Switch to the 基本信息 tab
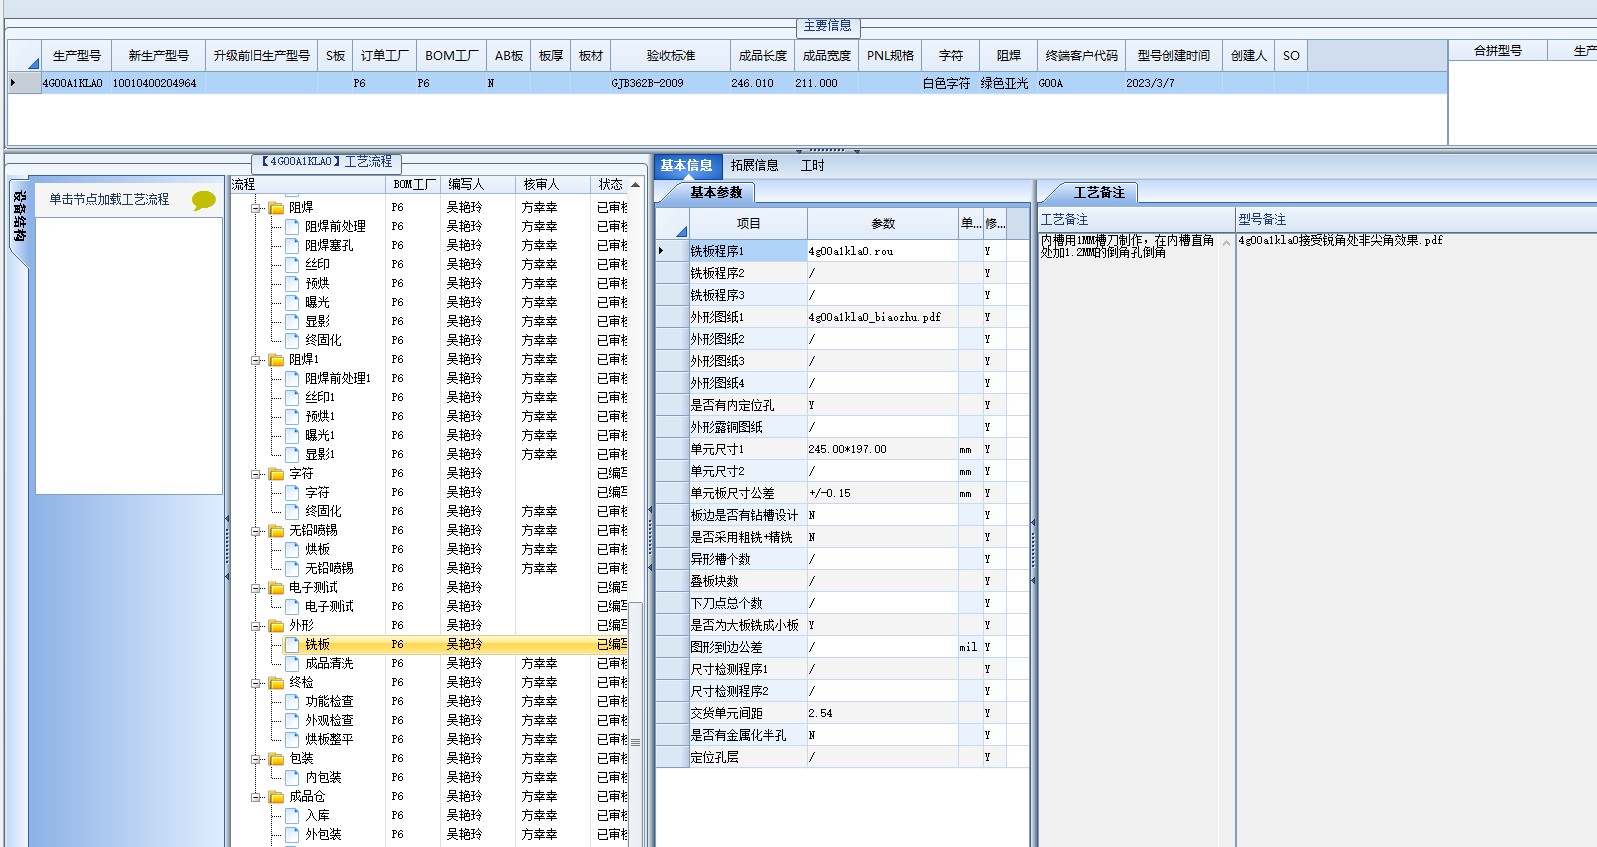Viewport: 1597px width, 847px height. (x=686, y=166)
